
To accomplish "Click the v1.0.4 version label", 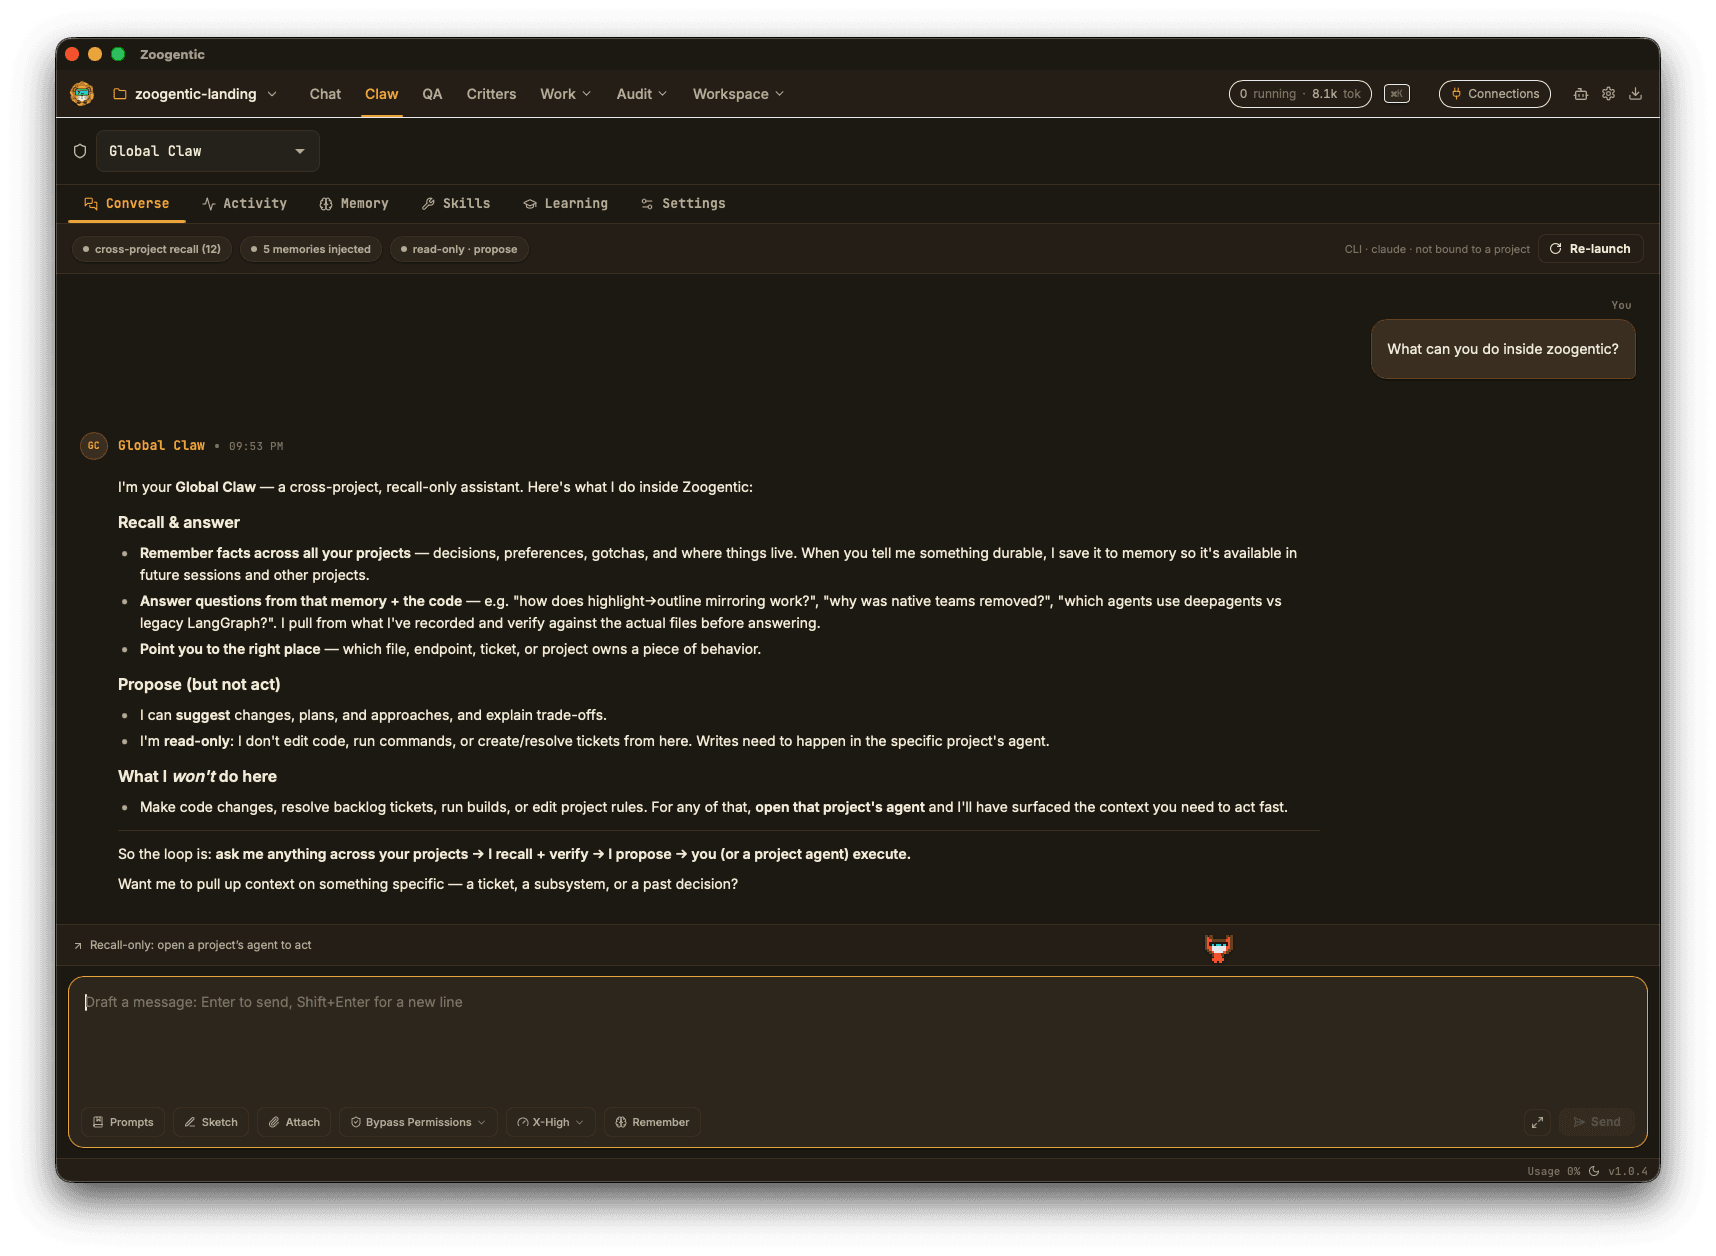I will [1628, 1171].
